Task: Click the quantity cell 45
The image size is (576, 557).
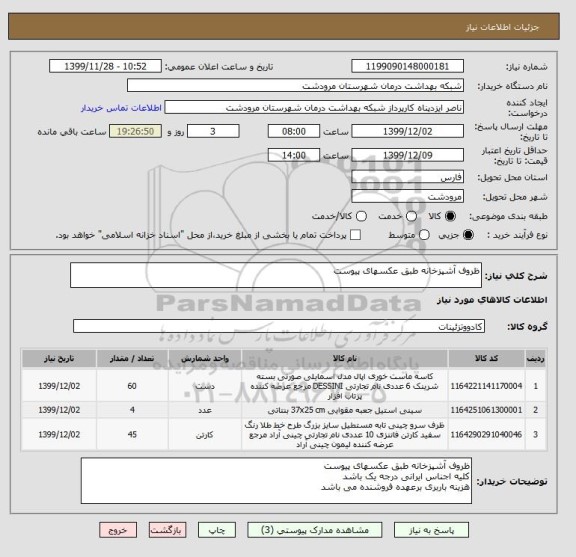Action: 132,435
